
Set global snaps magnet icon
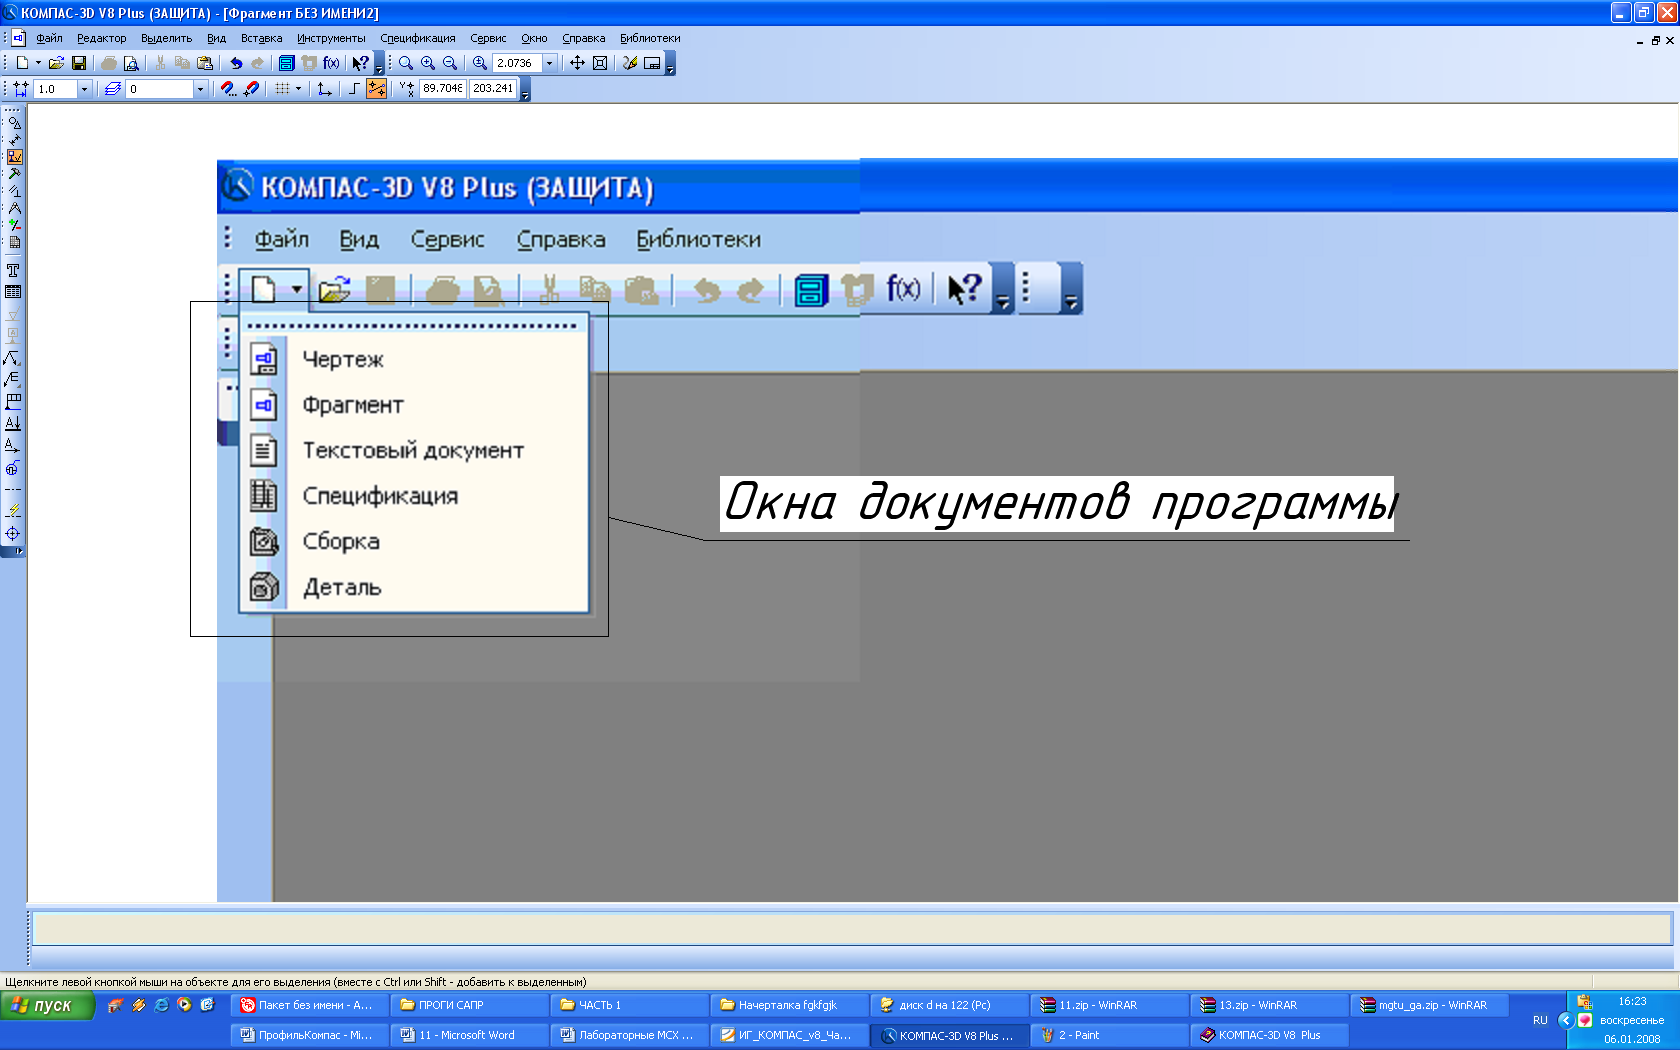(229, 89)
